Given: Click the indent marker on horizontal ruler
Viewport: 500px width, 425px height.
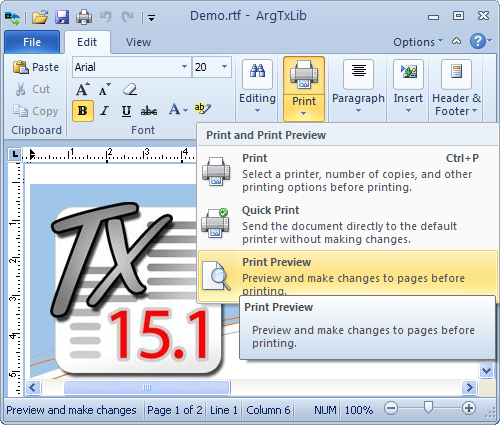Looking at the screenshot, I should [32, 155].
